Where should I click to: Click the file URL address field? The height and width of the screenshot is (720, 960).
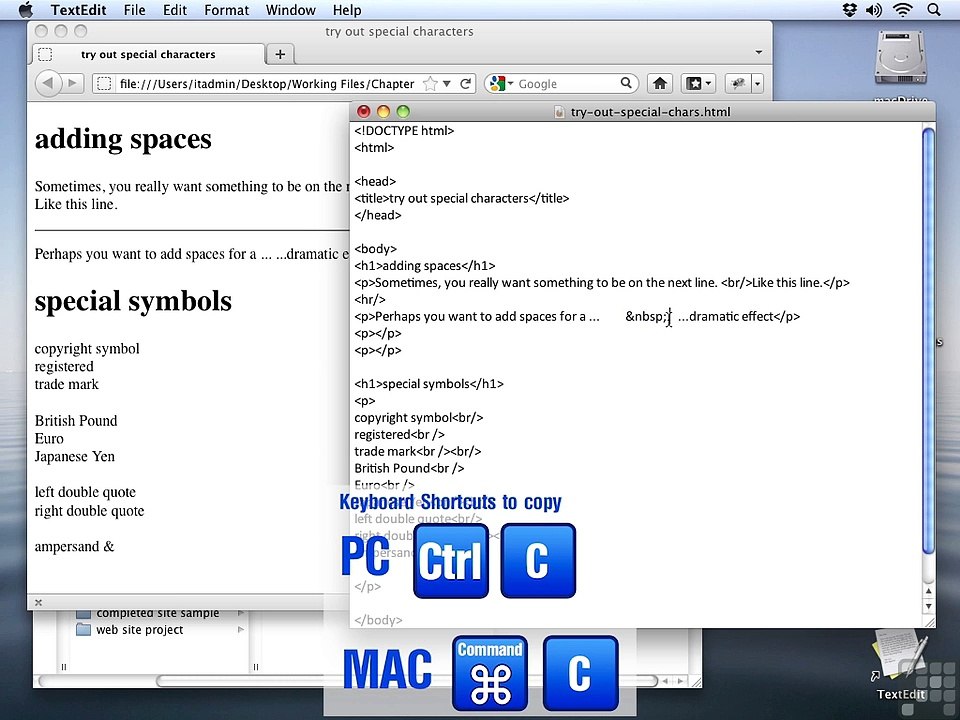tap(267, 84)
